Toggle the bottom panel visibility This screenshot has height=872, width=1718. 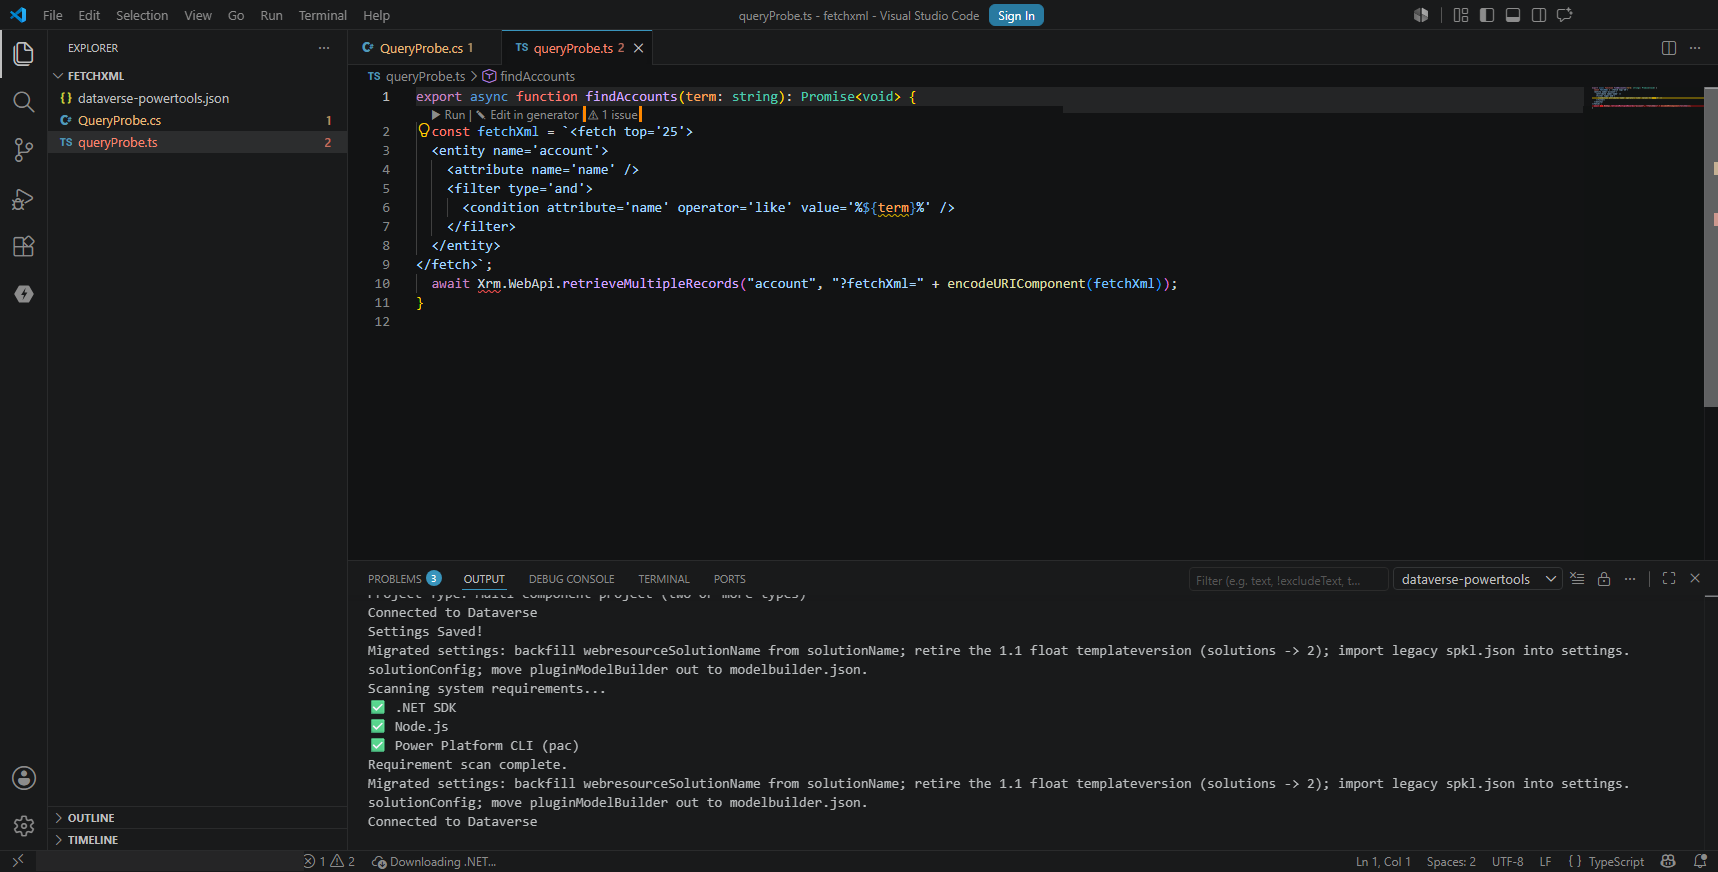1513,15
